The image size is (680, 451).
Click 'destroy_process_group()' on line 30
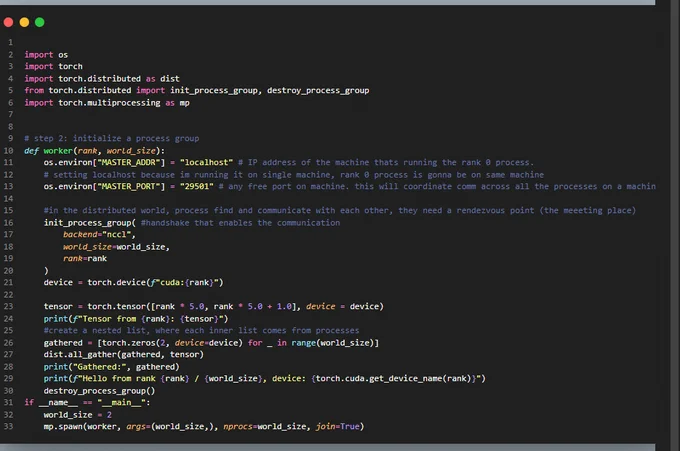click(x=99, y=391)
